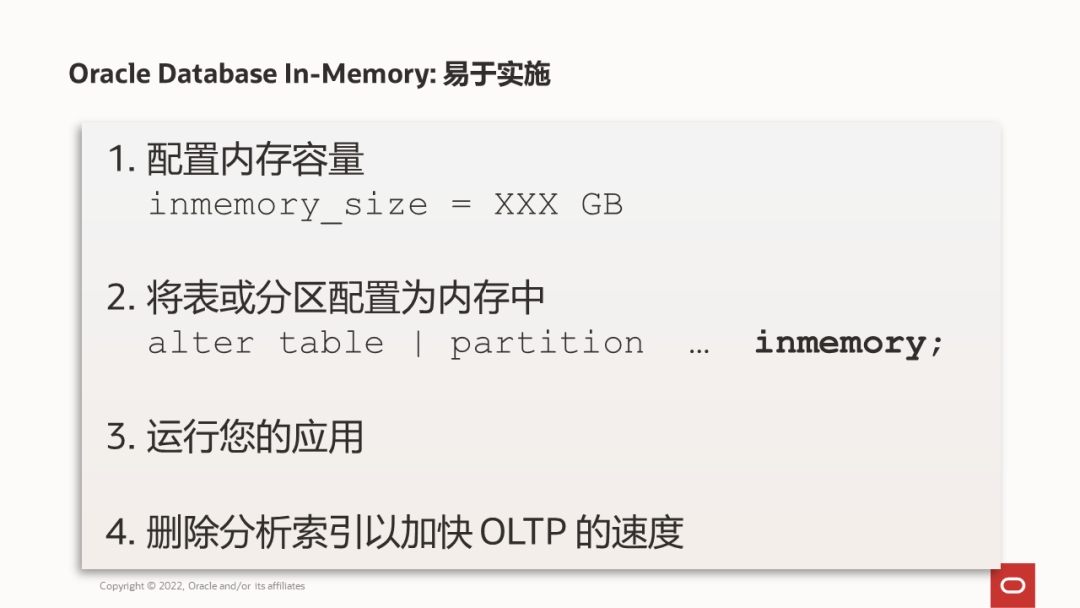Image resolution: width=1080 pixels, height=608 pixels.
Task: Click the inmemory_size = XXX GB code line
Action: 386,205
